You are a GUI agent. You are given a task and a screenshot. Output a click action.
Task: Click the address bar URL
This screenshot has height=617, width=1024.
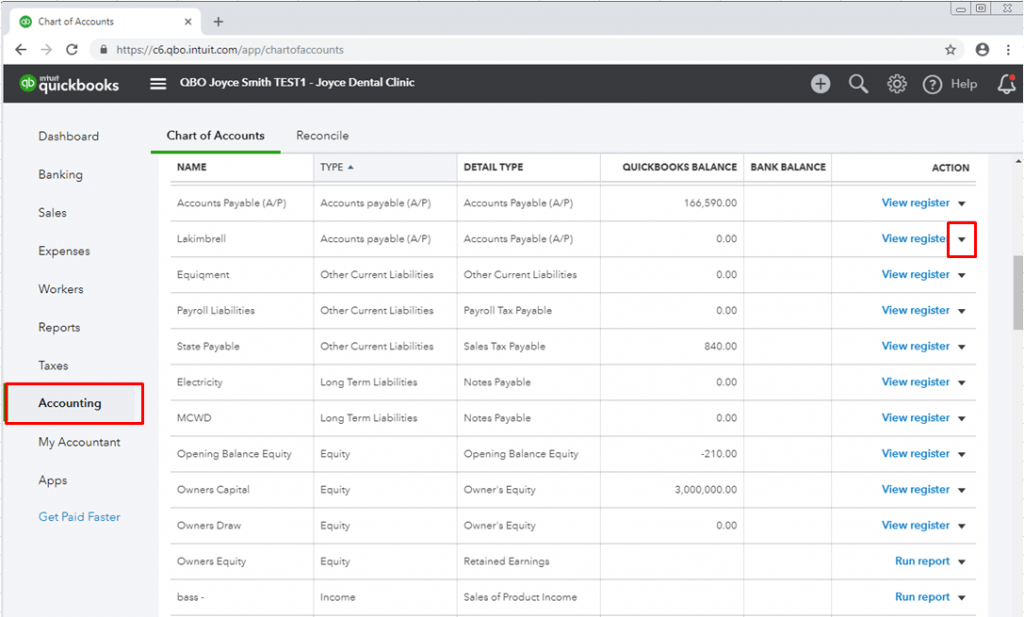(x=230, y=50)
